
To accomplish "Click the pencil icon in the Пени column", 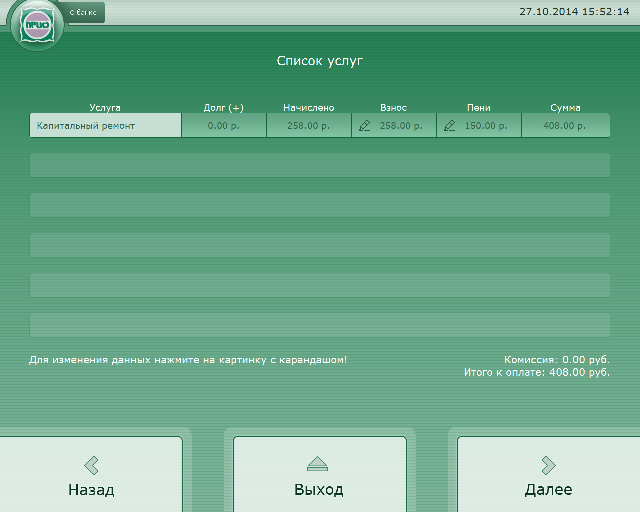I will pos(449,126).
